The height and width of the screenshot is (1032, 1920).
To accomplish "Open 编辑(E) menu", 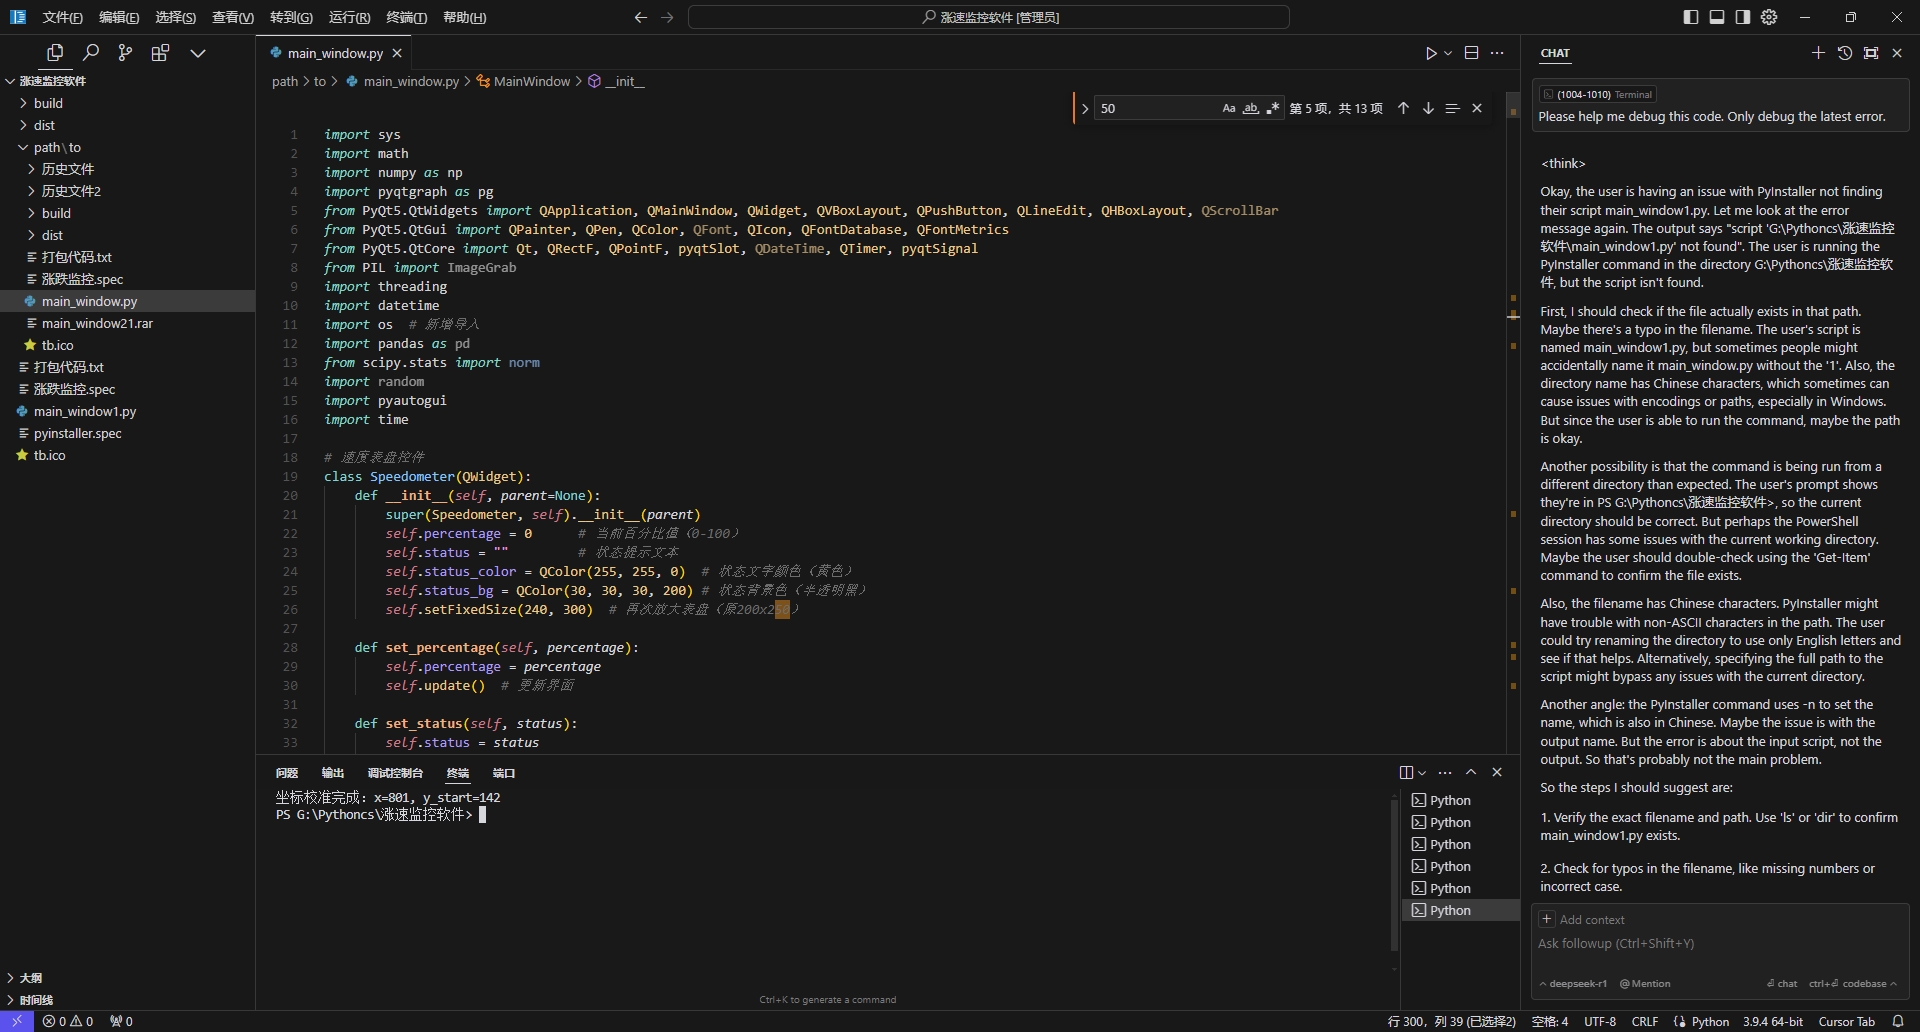I will (x=119, y=17).
